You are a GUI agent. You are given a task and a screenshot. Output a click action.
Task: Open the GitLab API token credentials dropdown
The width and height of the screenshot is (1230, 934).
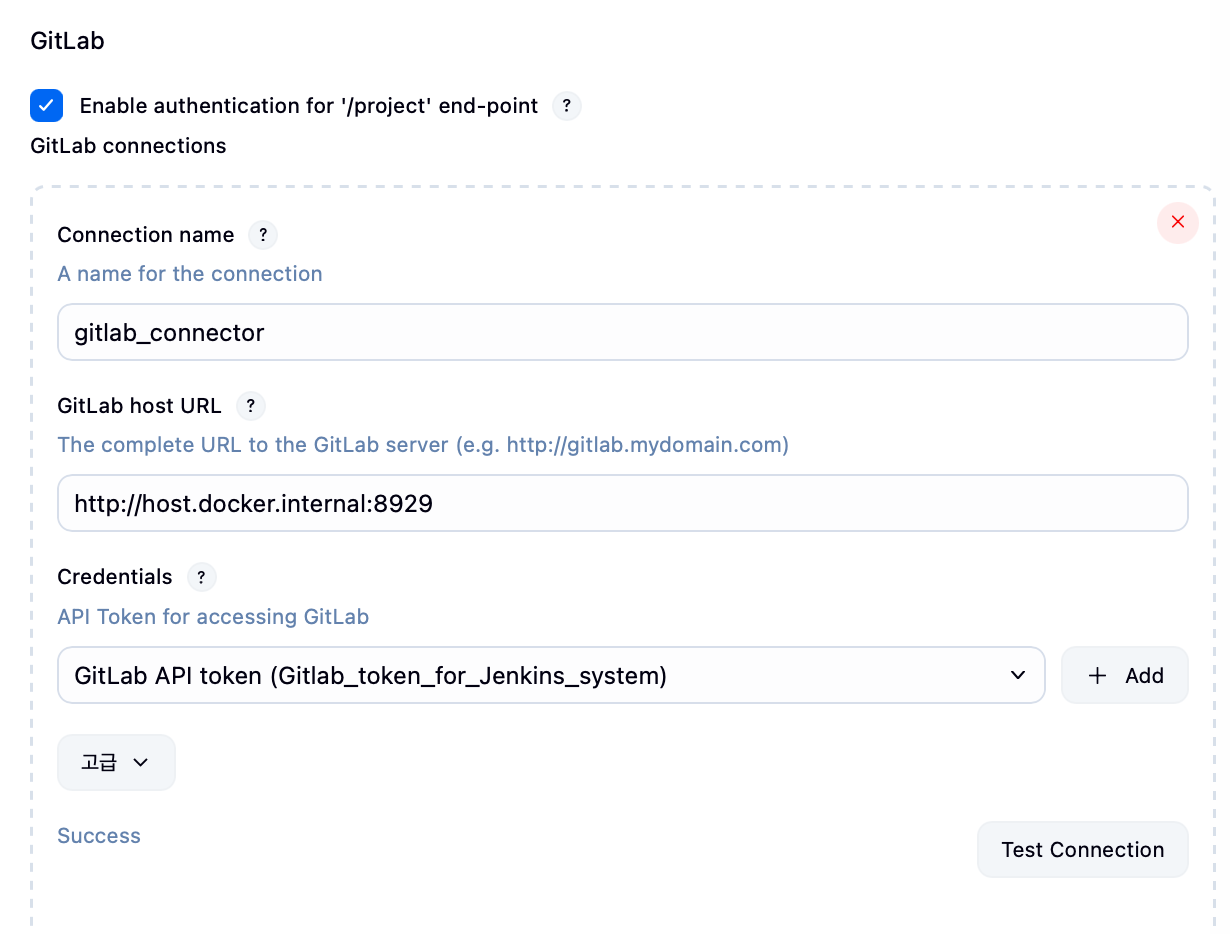[x=551, y=676]
